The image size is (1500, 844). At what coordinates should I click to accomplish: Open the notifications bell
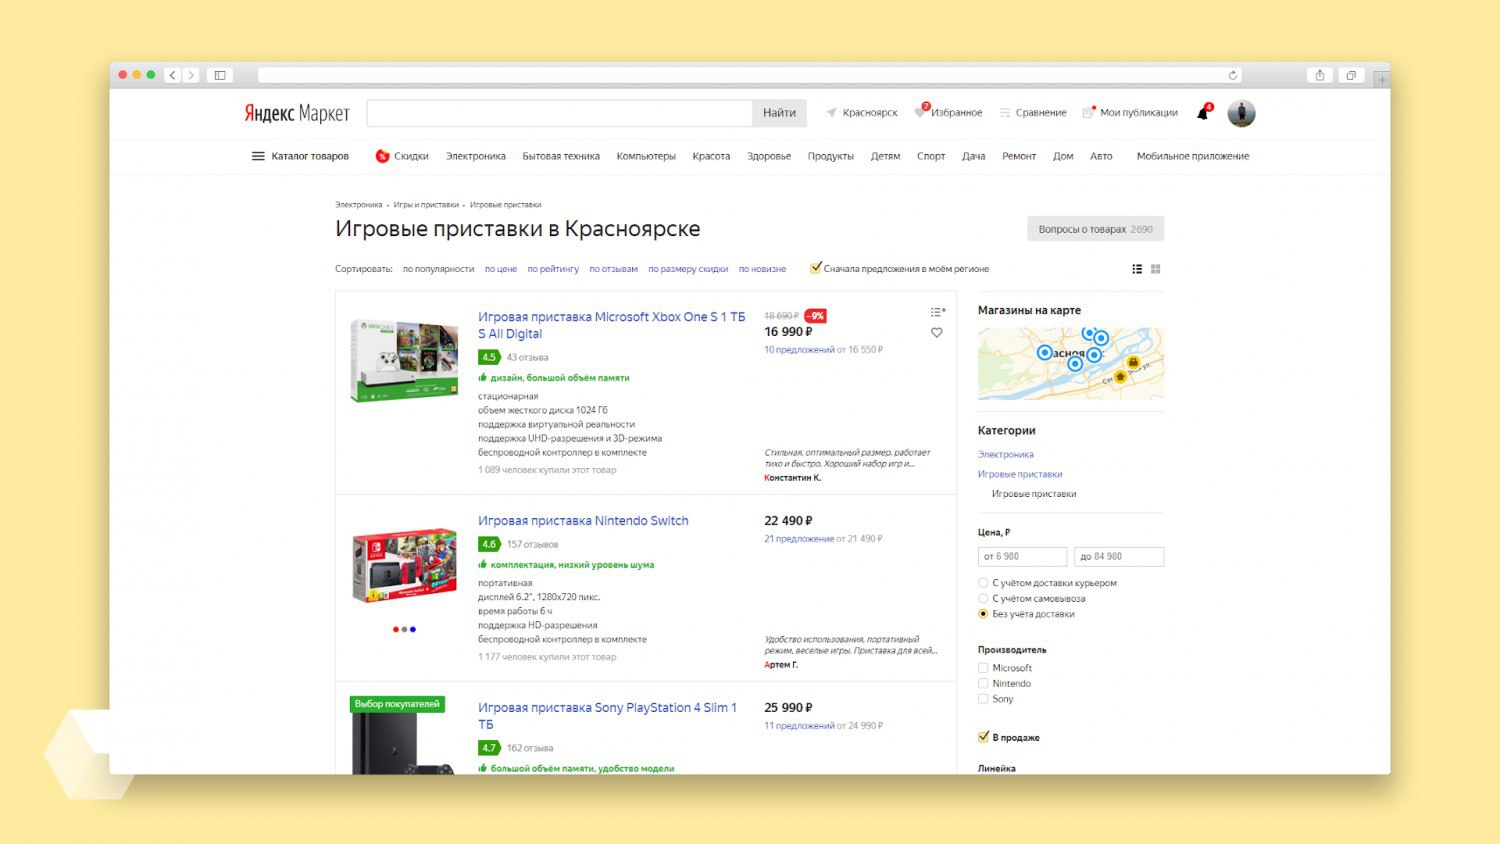pyautogui.click(x=1203, y=113)
